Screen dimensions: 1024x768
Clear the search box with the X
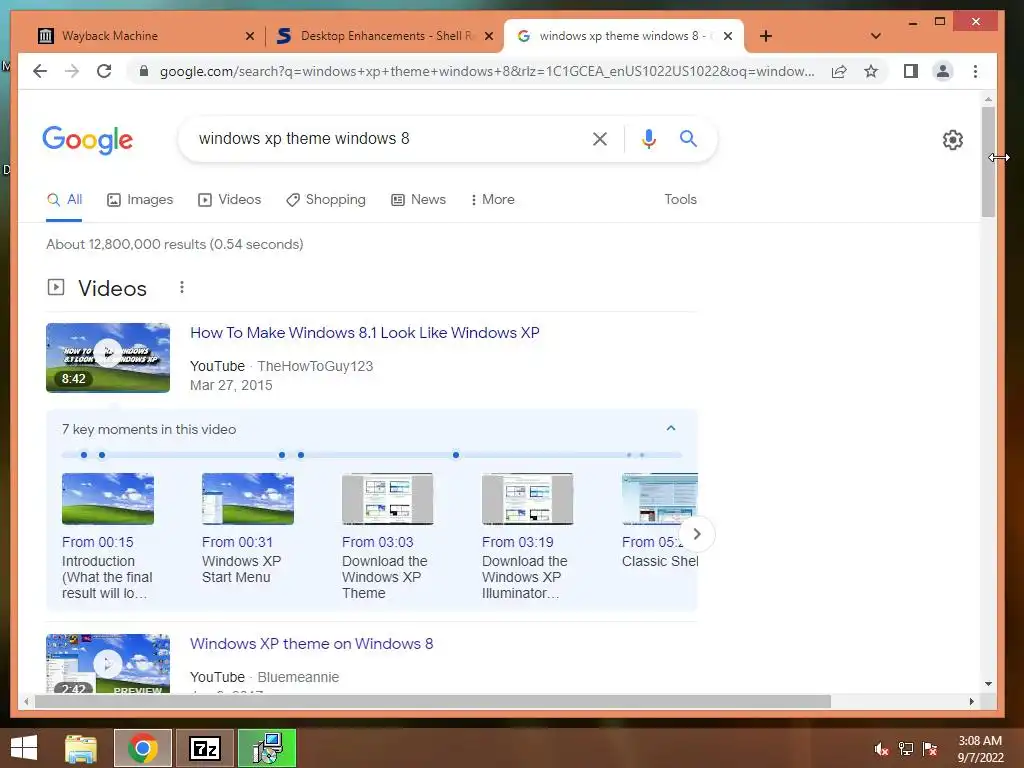[600, 138]
